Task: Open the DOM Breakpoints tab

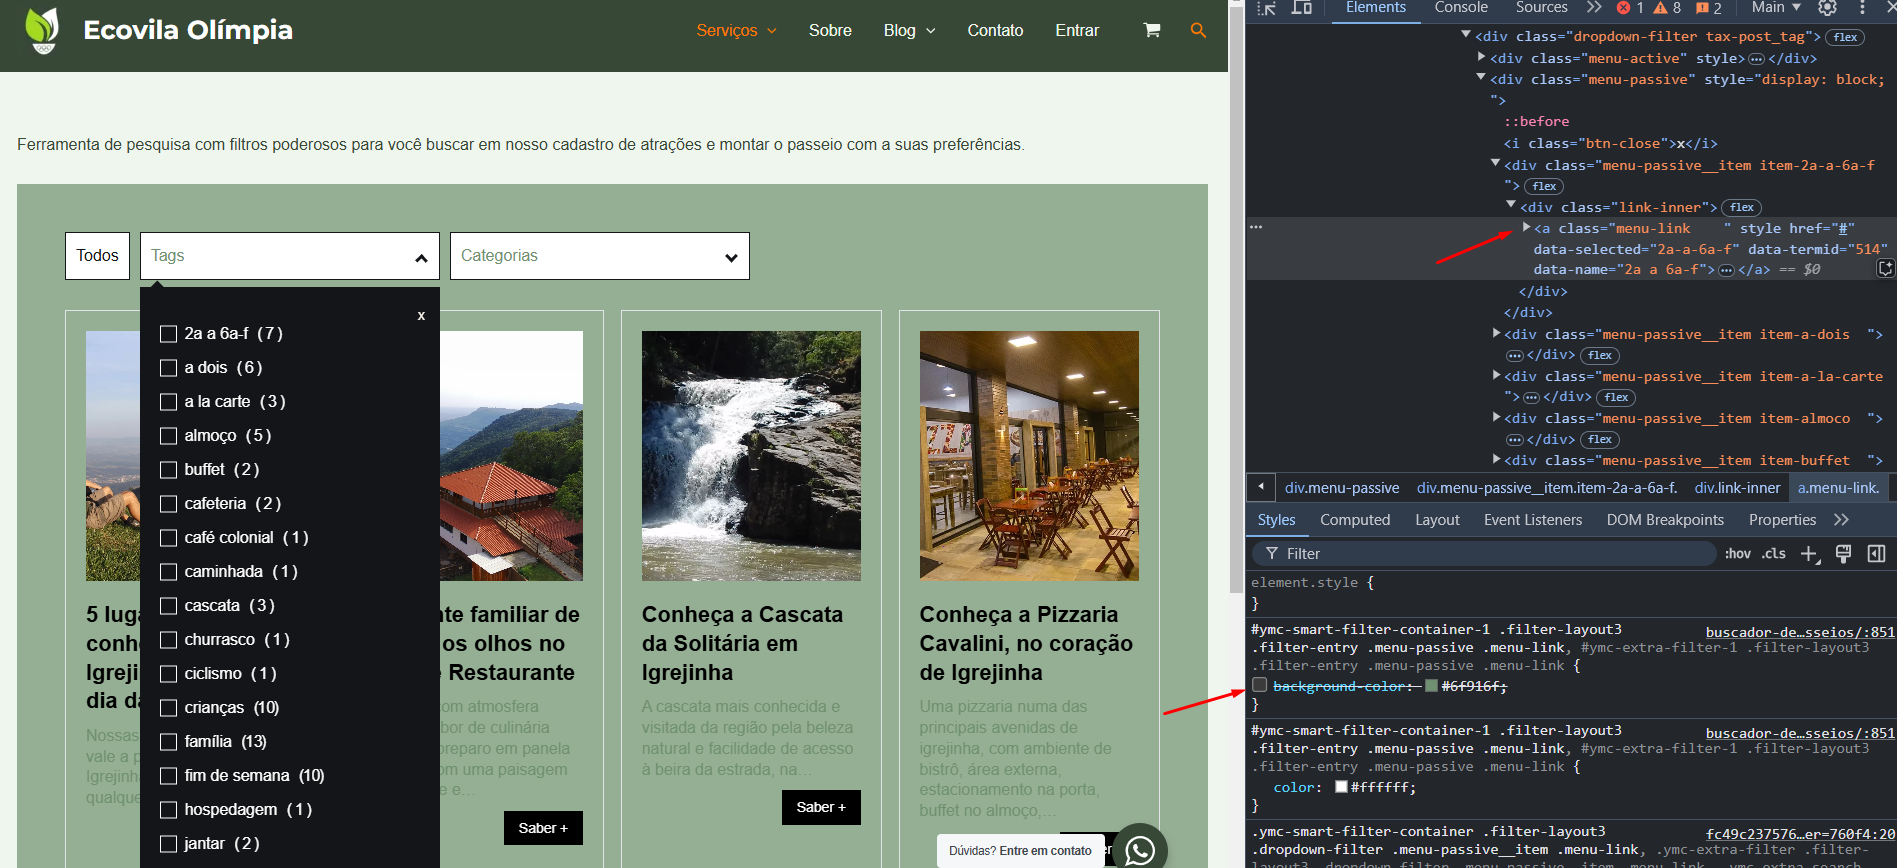Action: click(1665, 520)
